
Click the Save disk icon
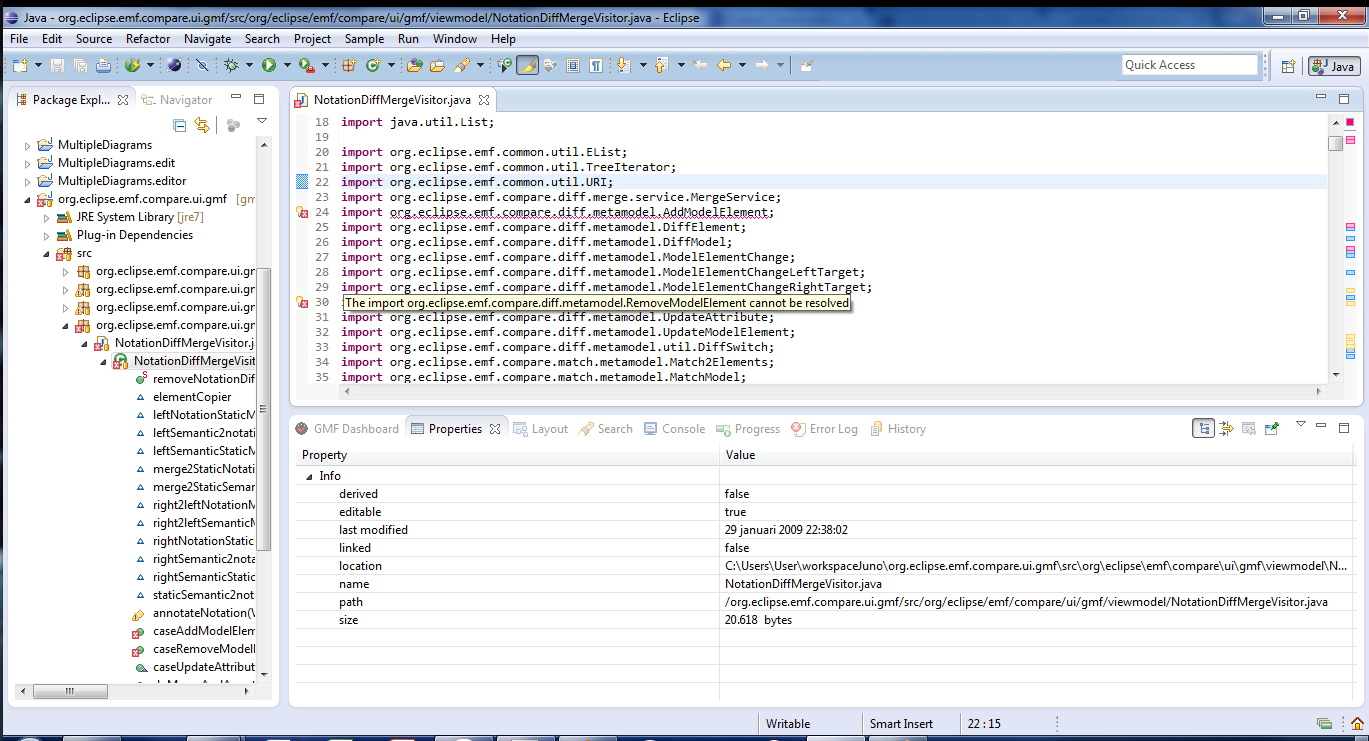[57, 65]
